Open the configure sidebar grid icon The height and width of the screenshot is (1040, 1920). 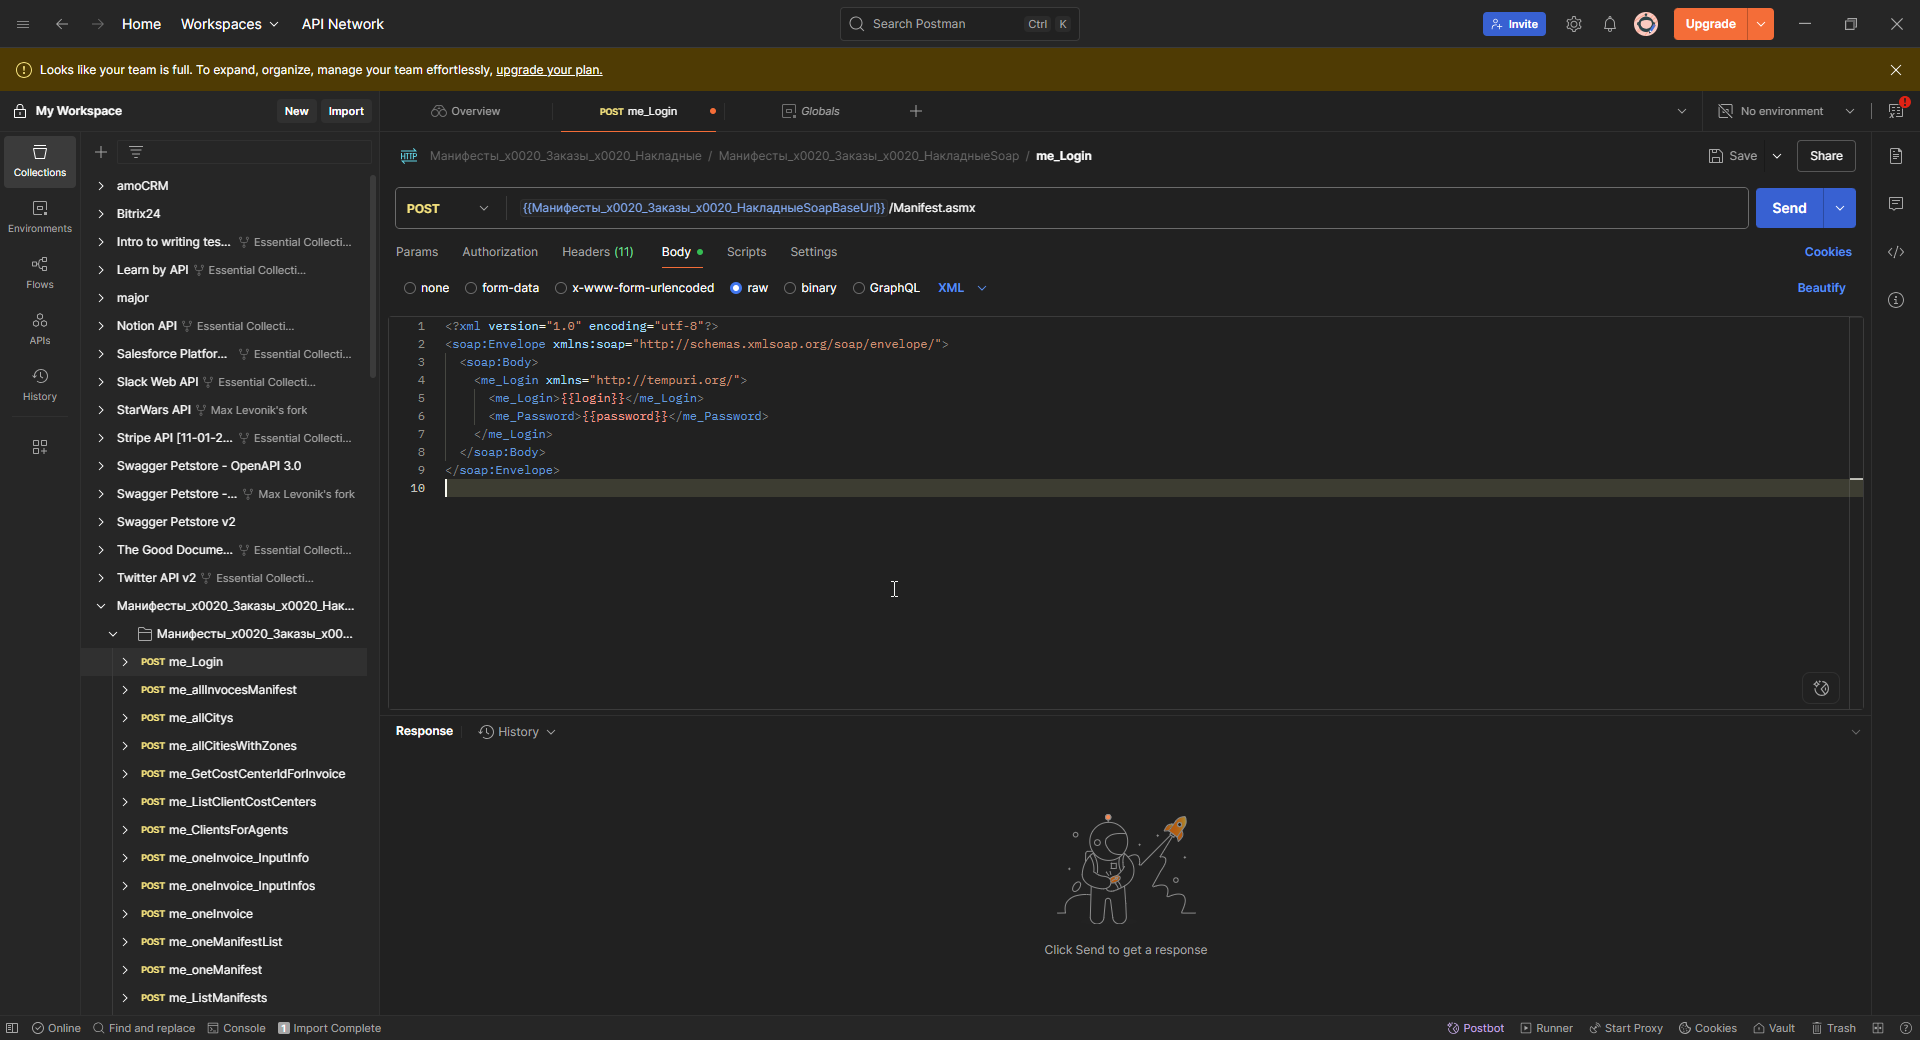(40, 447)
